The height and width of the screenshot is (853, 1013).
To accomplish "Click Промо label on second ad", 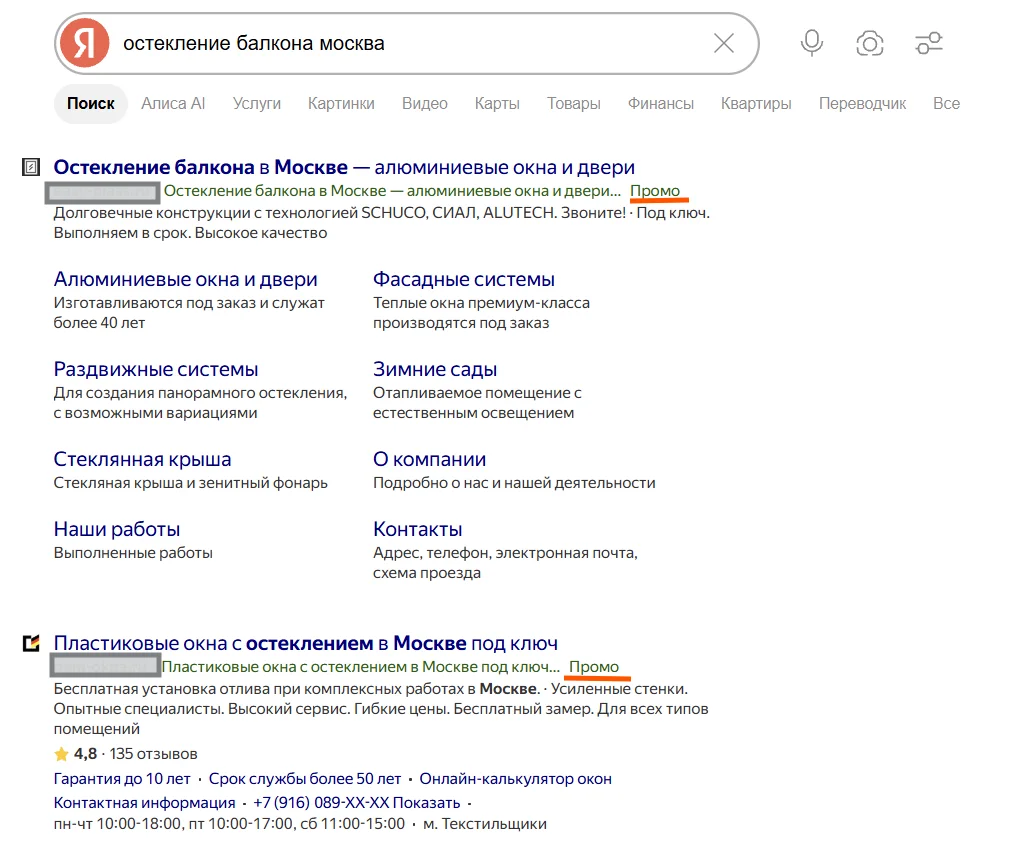I will (x=594, y=667).
